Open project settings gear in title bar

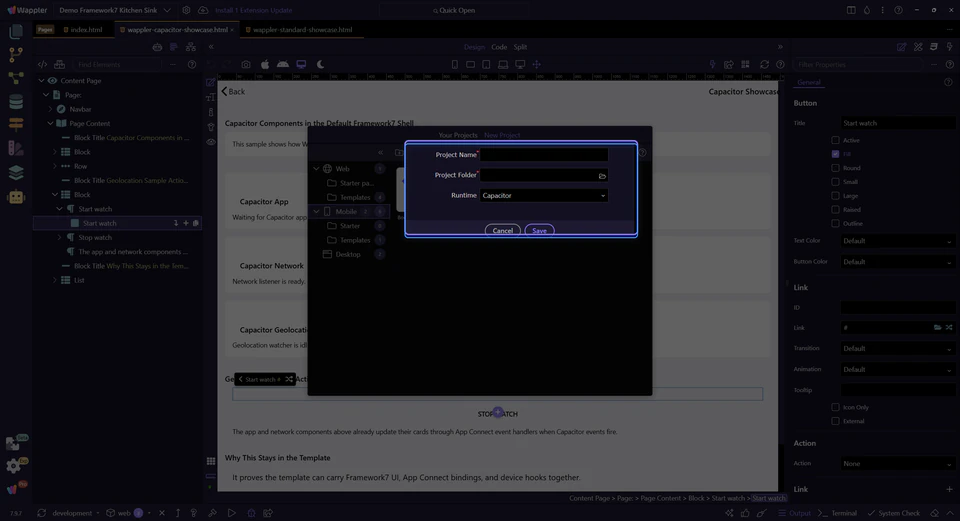pyautogui.click(x=186, y=10)
